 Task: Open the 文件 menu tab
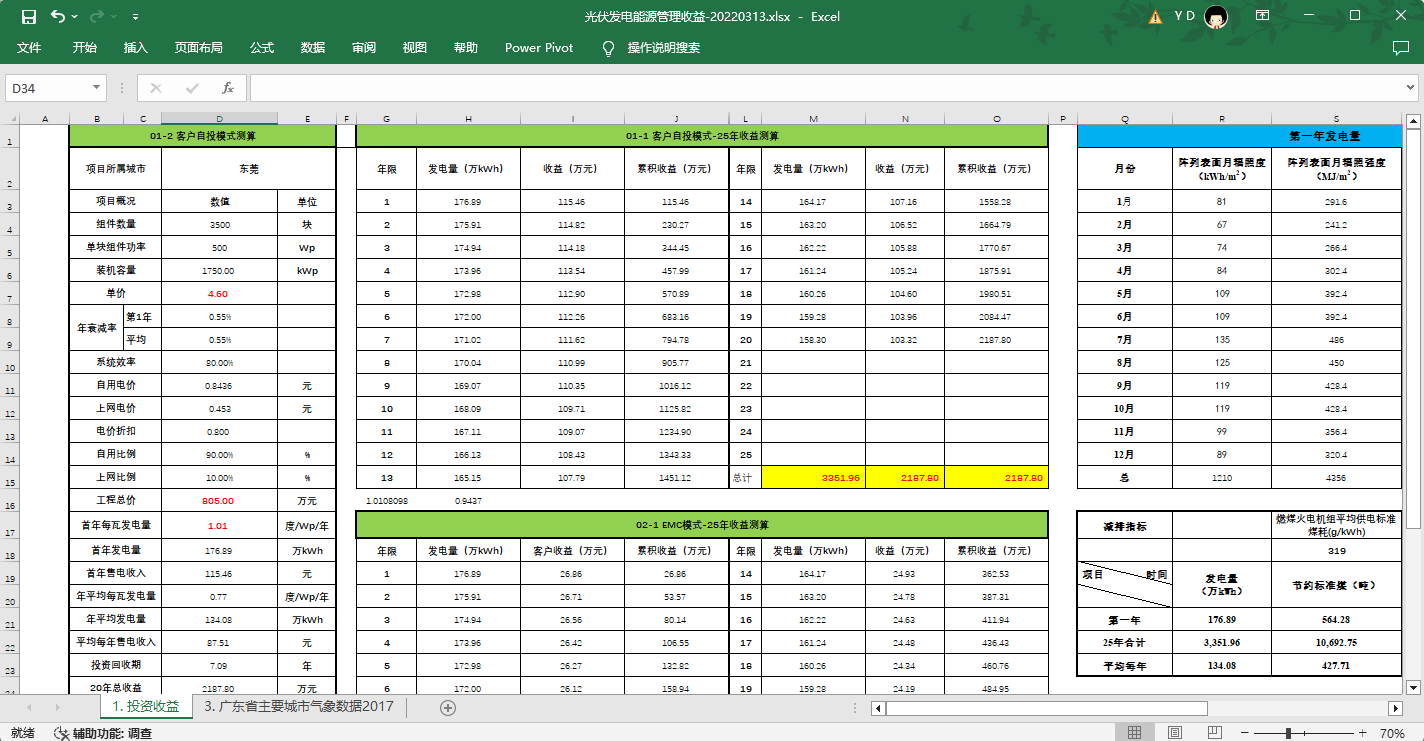(29, 48)
